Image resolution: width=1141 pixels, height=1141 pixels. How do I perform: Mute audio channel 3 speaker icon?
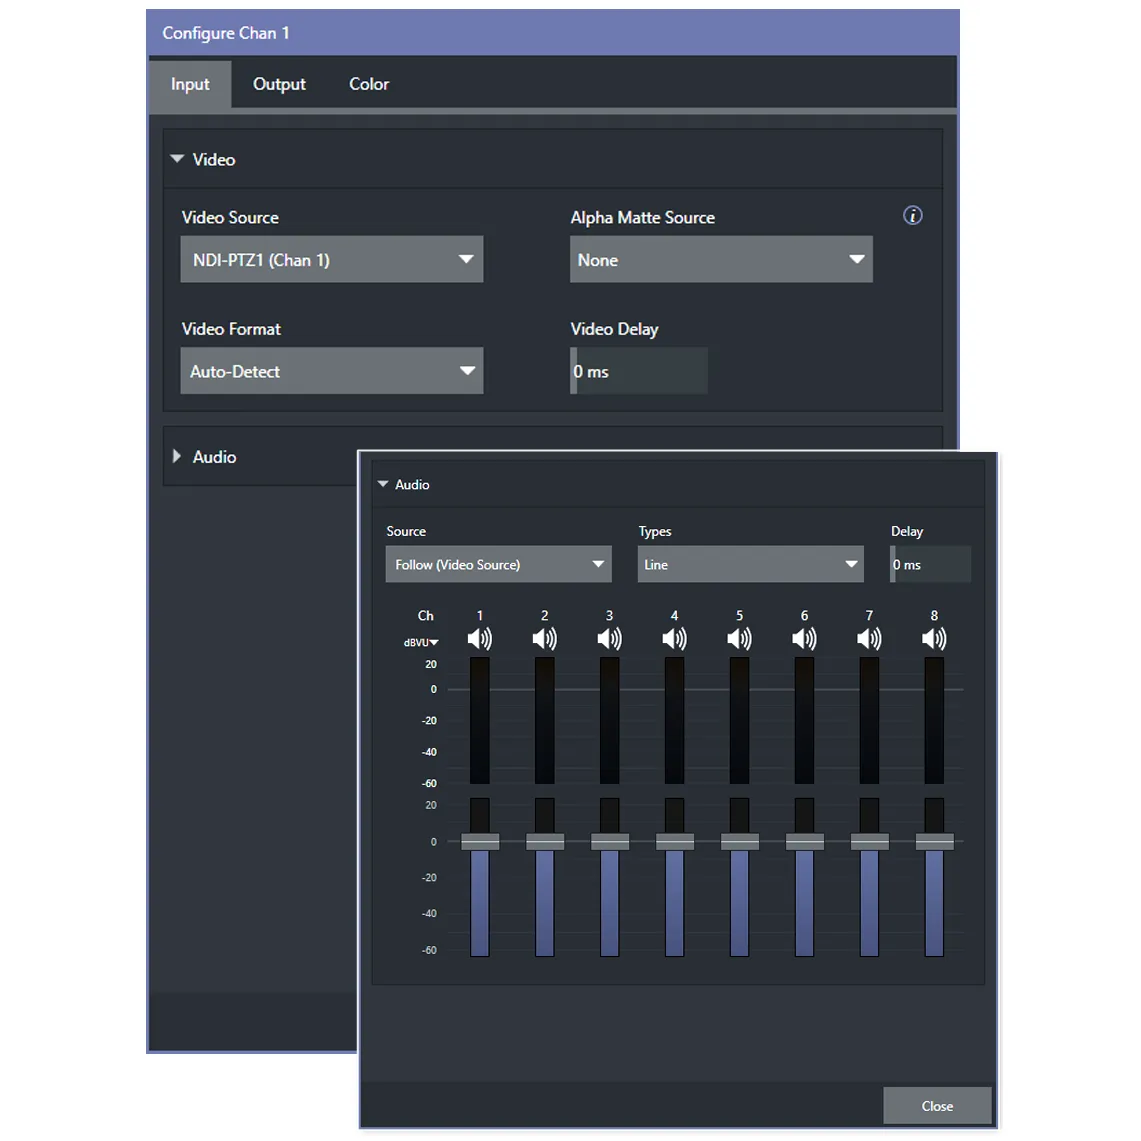pyautogui.click(x=610, y=639)
